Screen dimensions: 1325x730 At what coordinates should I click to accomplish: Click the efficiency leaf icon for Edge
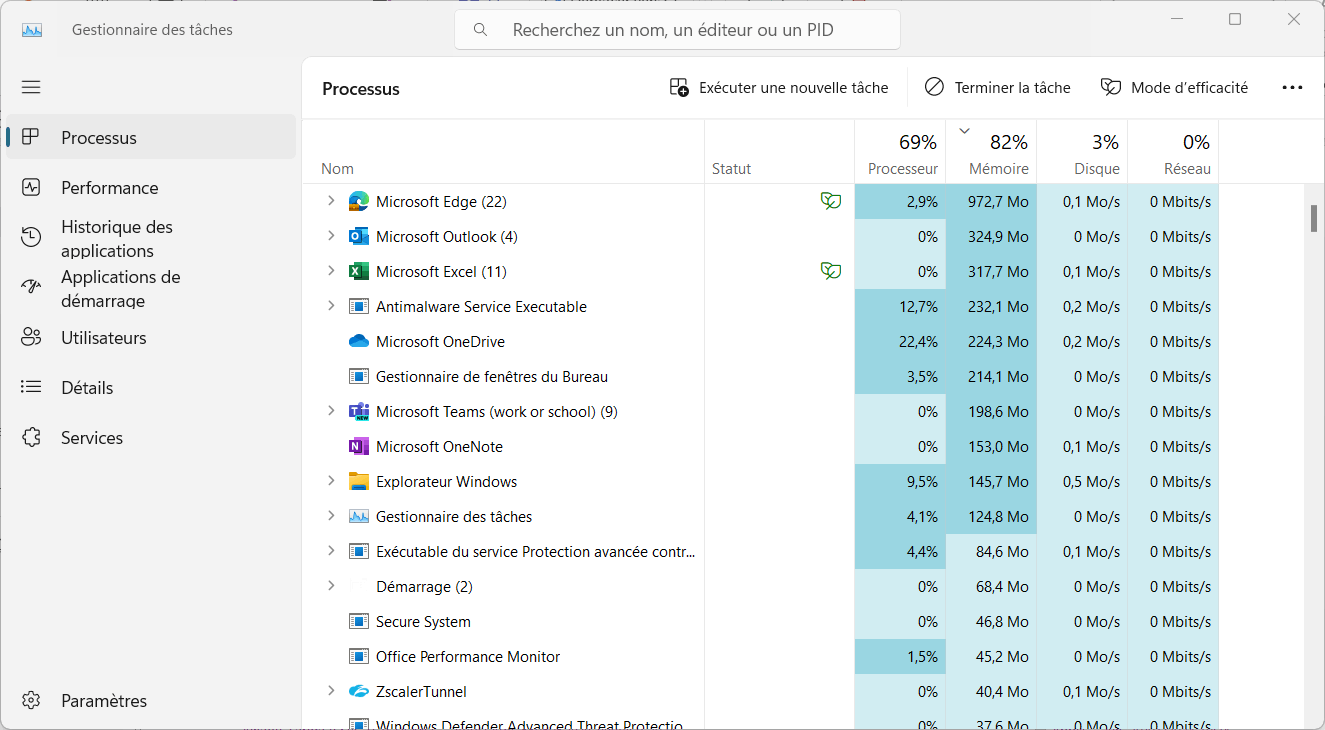830,201
